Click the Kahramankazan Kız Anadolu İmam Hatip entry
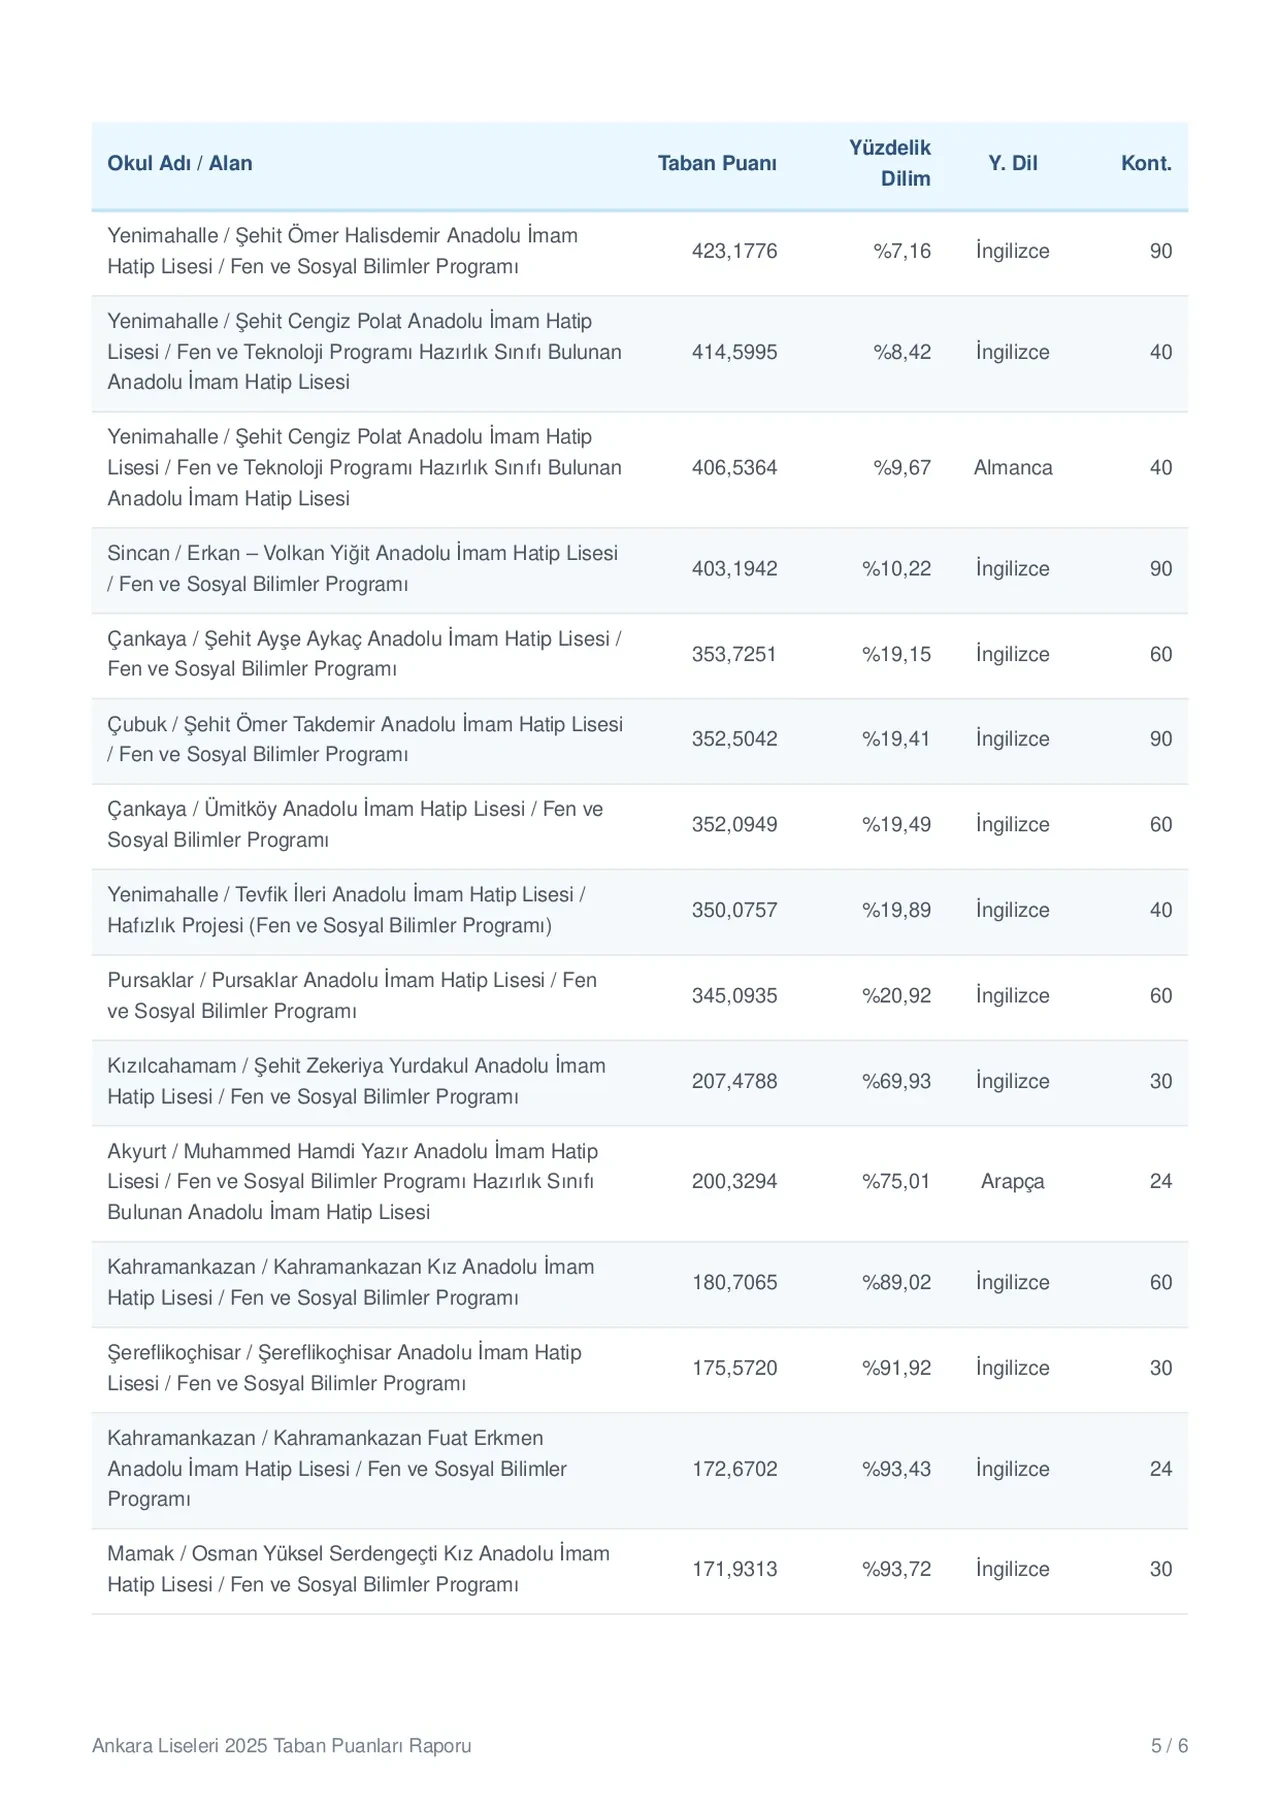Viewport: 1280px width, 1809px height. (351, 1283)
